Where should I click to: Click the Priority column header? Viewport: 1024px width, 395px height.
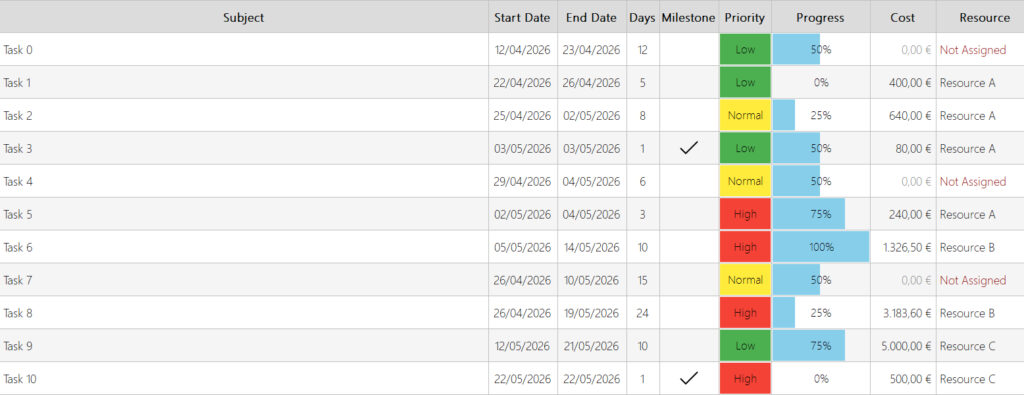click(744, 18)
